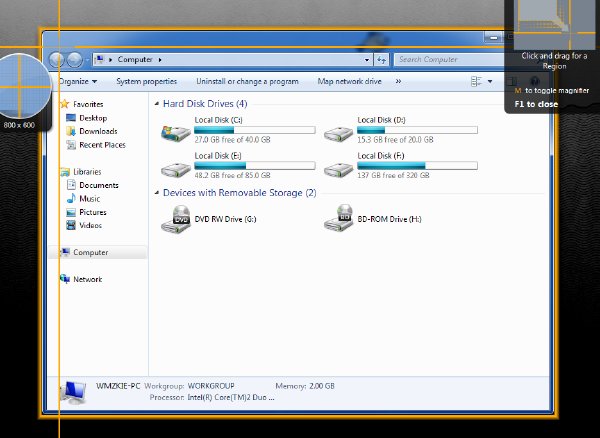Click the WORKGROUP value in details pane
The image size is (600, 438).
click(x=211, y=386)
